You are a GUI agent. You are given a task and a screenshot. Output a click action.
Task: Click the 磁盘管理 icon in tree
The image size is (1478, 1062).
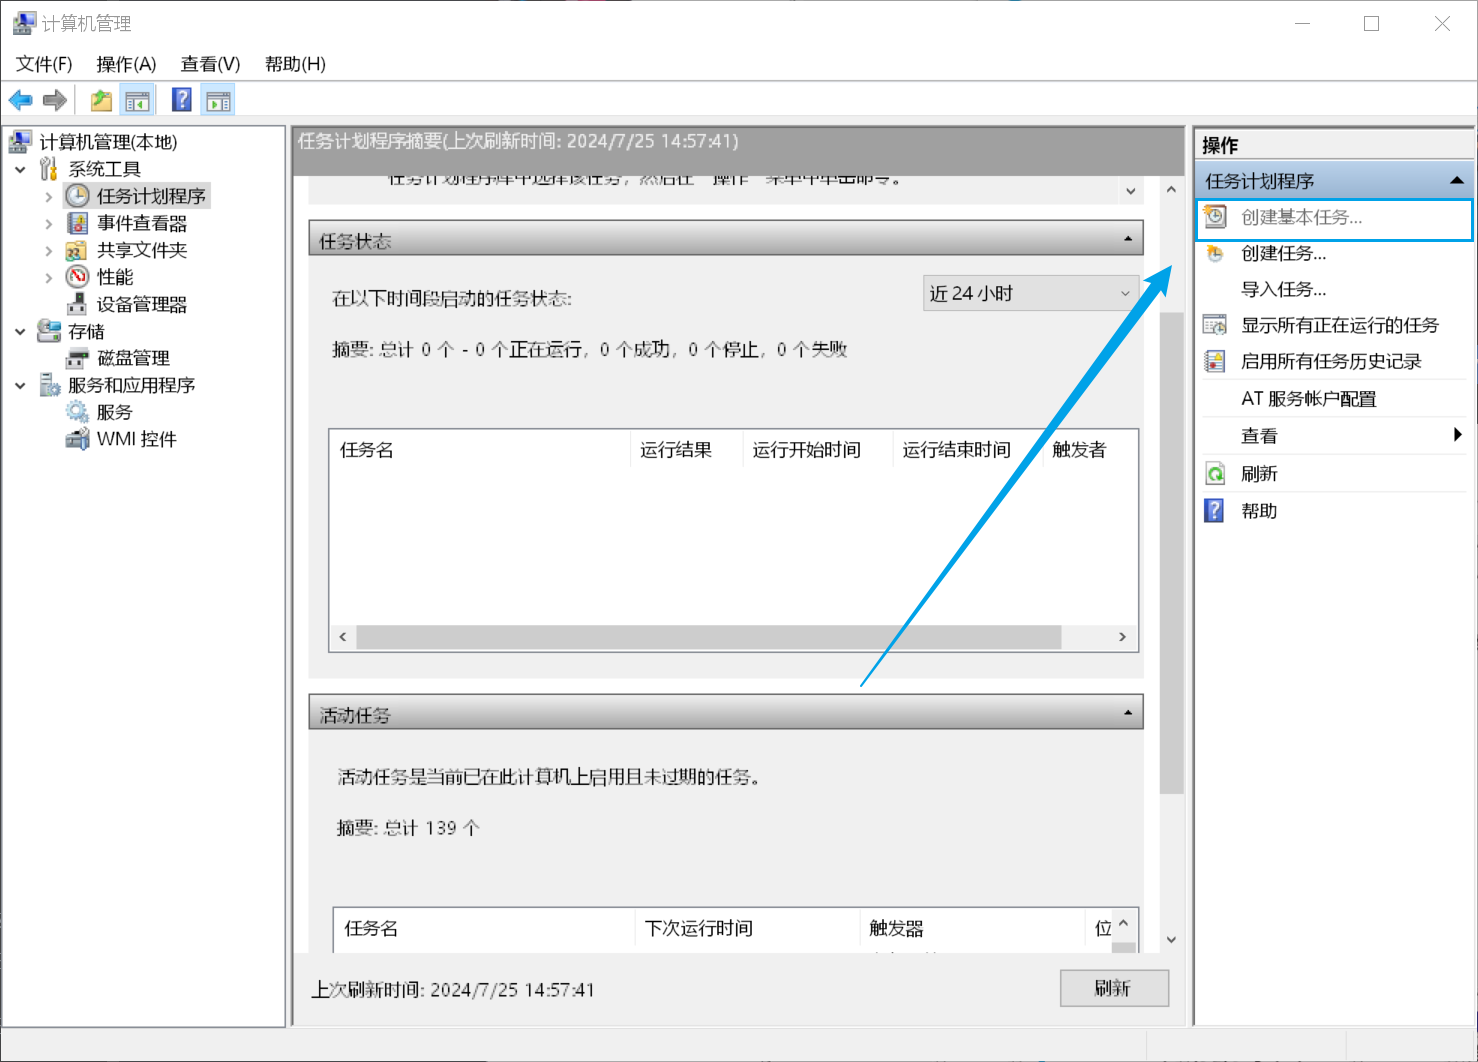(77, 358)
